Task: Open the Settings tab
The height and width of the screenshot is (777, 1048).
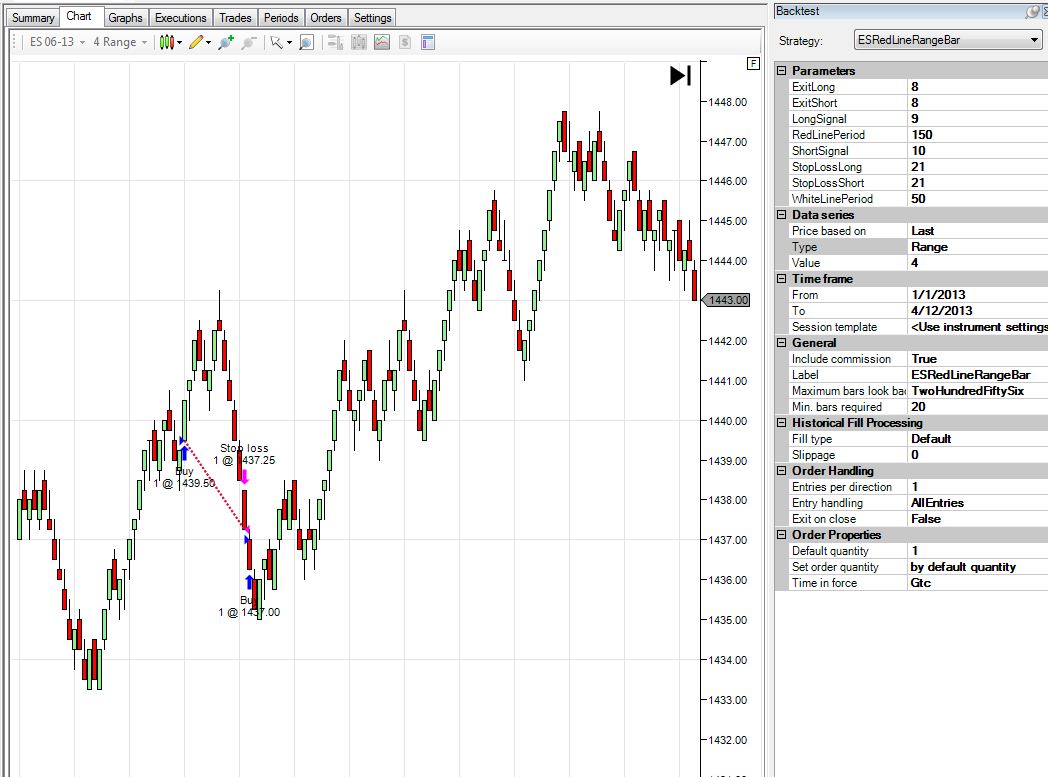Action: tap(372, 18)
